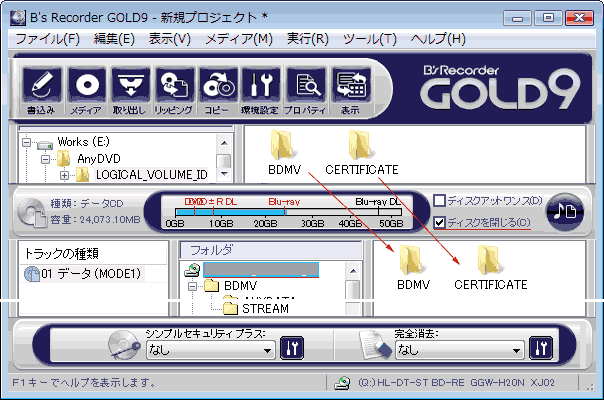Open the ファイル(F) menu

click(x=47, y=39)
